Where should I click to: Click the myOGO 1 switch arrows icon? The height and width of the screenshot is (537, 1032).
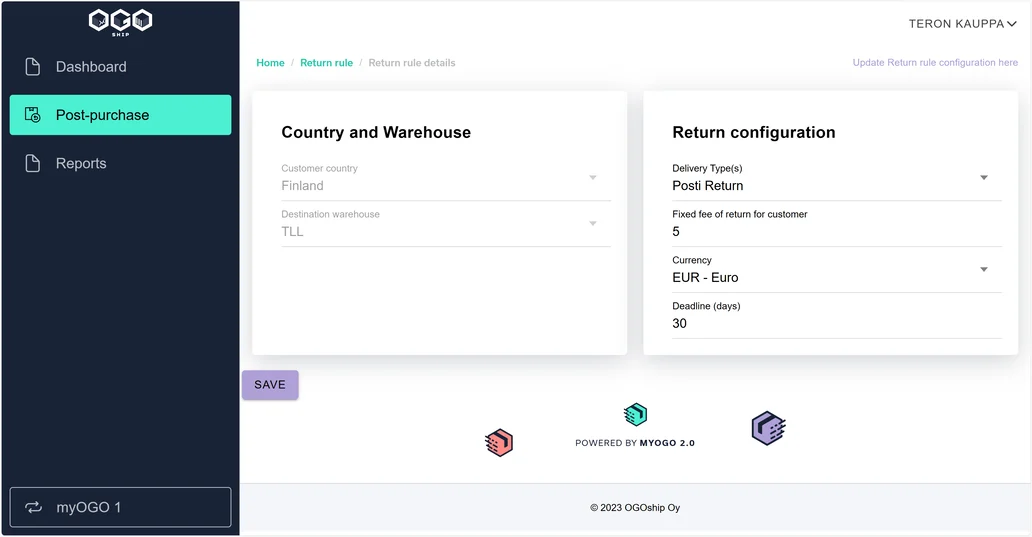click(33, 507)
